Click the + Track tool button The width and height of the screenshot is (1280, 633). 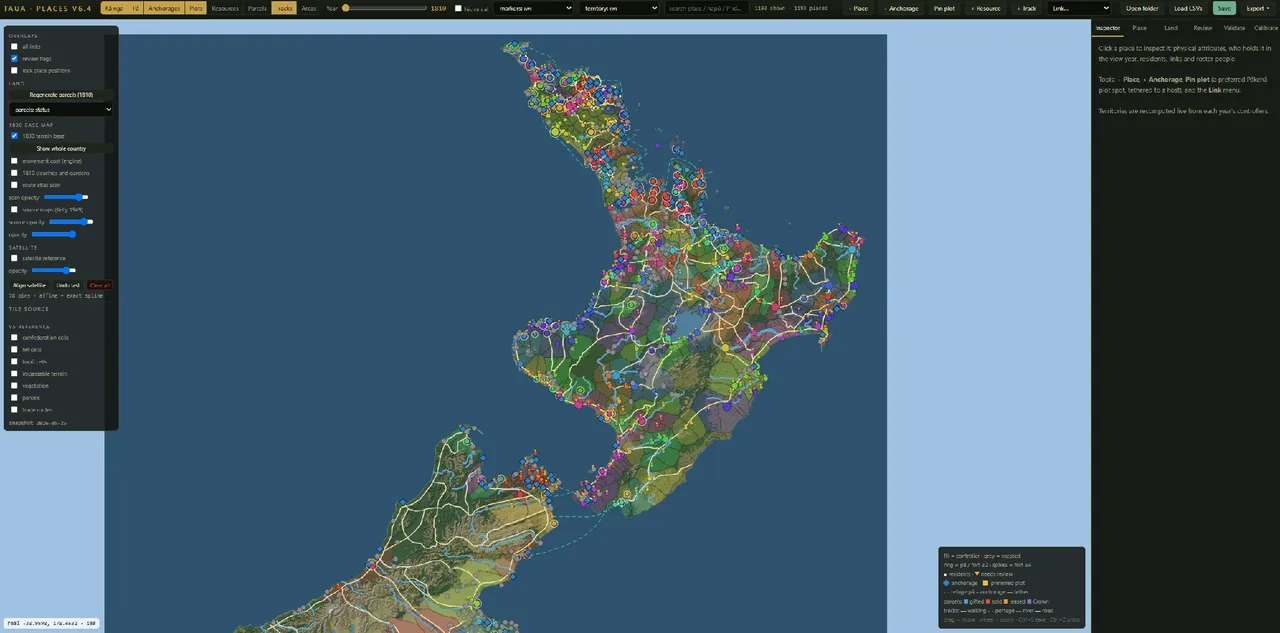[x=1026, y=8]
